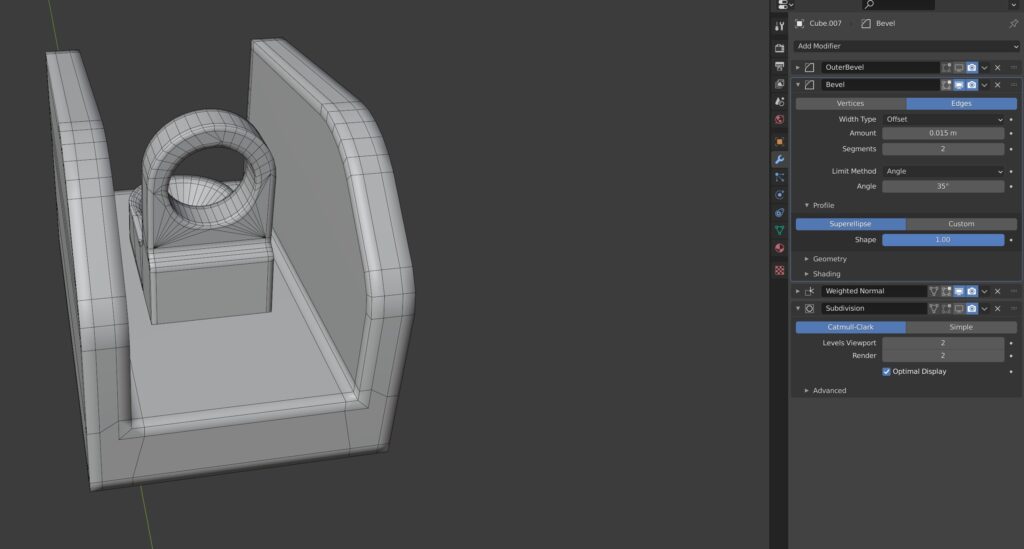Screen dimensions: 1024x549
Task: Open OuterBevel modifier extras dropdown arrow
Action: coord(985,67)
